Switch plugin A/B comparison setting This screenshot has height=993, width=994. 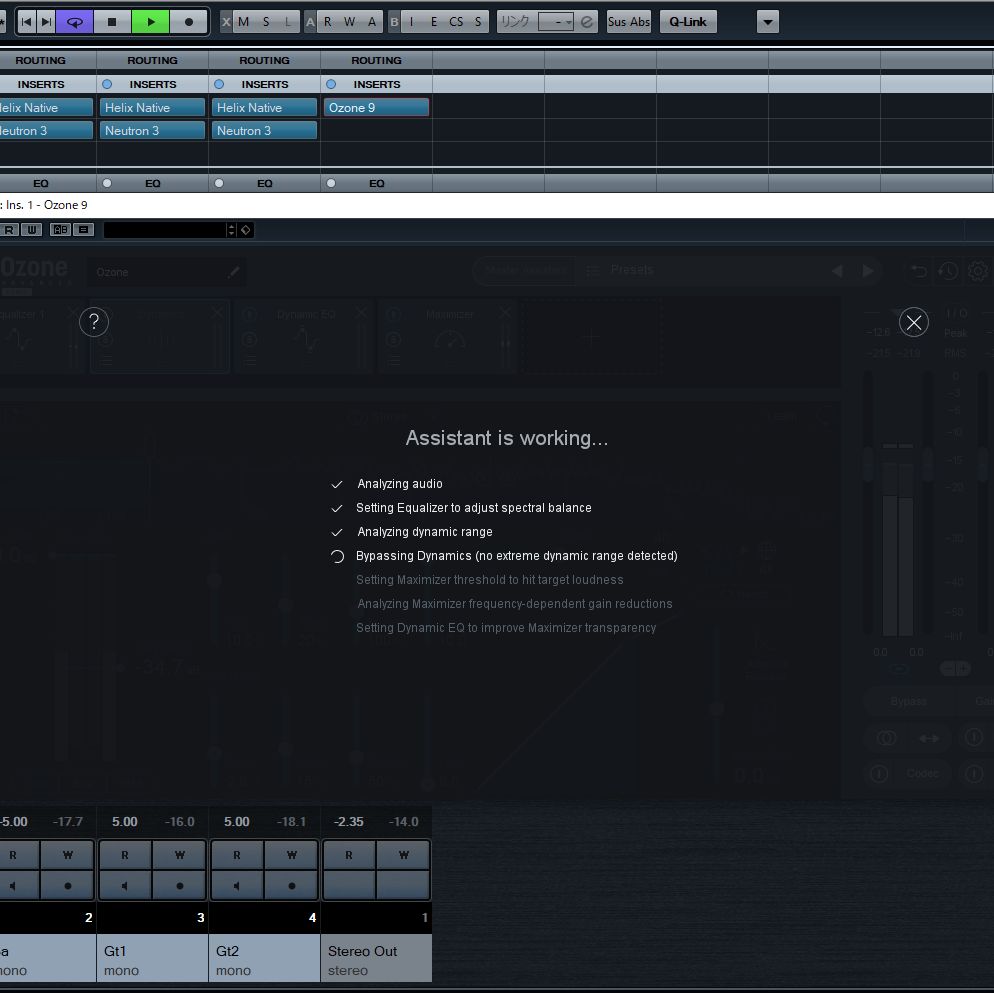click(60, 230)
